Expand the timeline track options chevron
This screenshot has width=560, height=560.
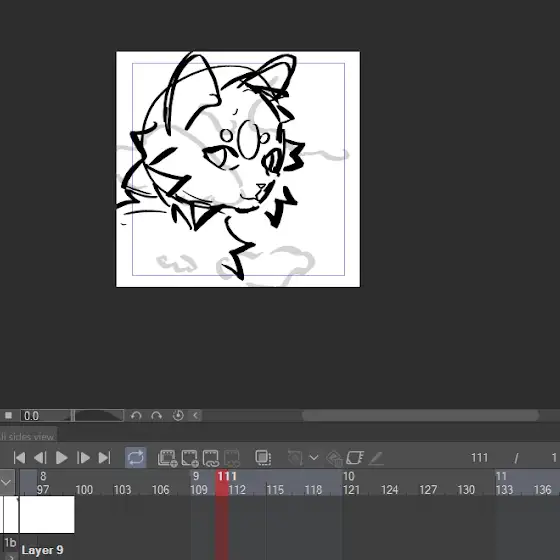tap(7, 482)
